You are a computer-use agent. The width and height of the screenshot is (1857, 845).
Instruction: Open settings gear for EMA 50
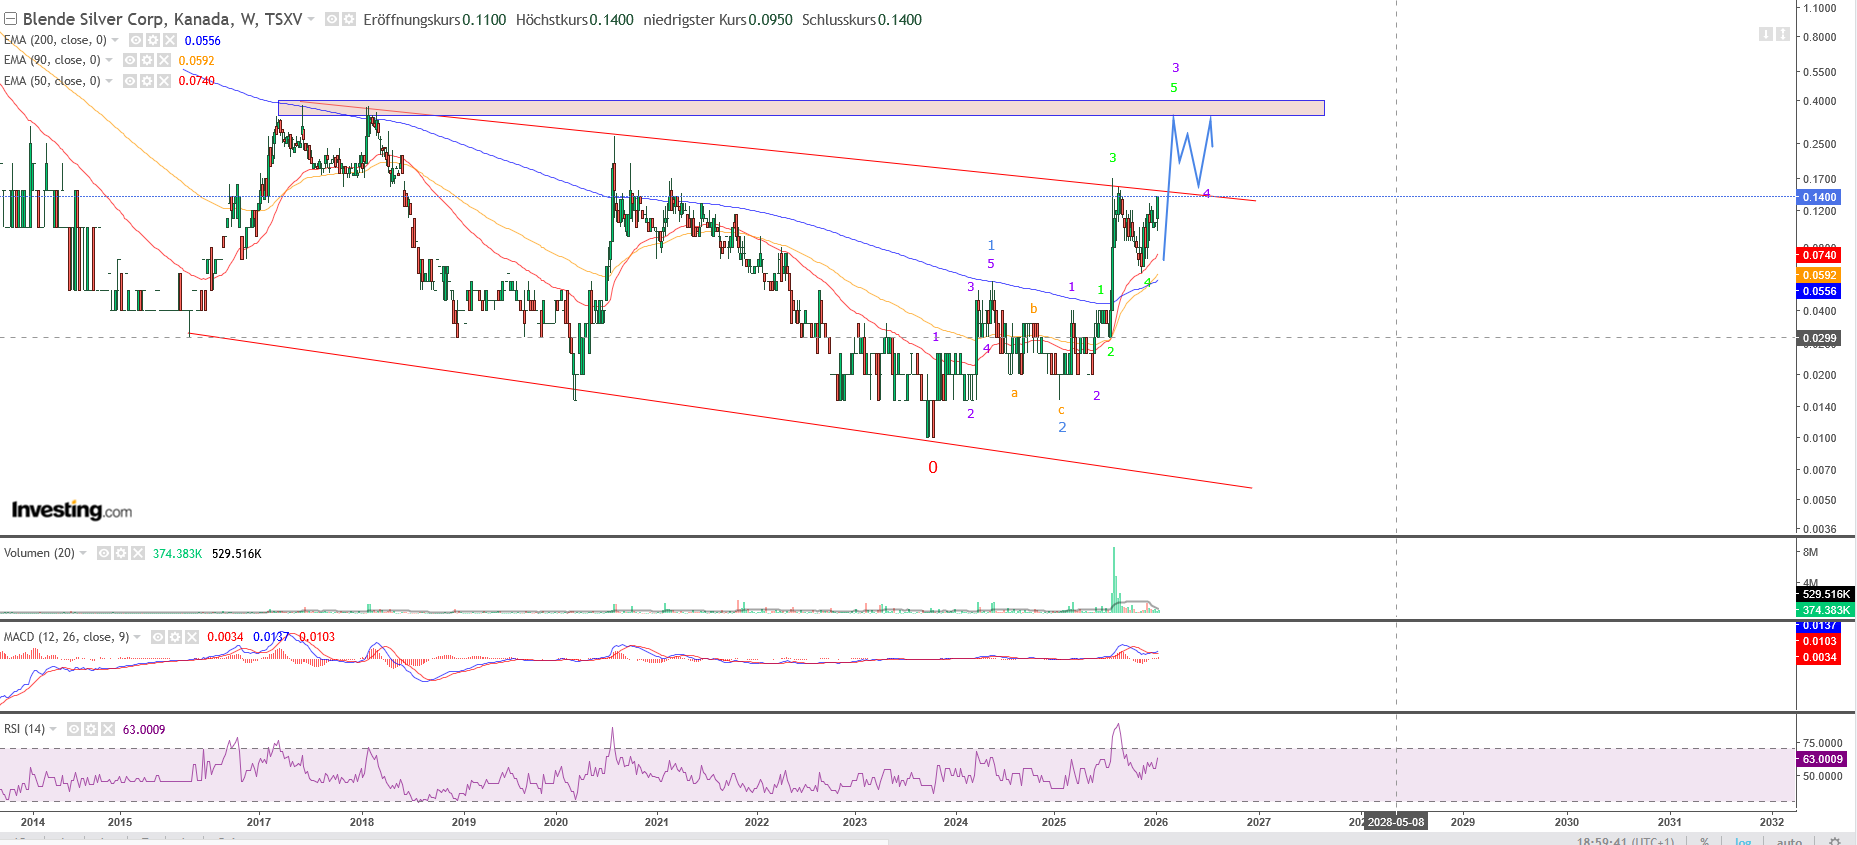point(147,81)
